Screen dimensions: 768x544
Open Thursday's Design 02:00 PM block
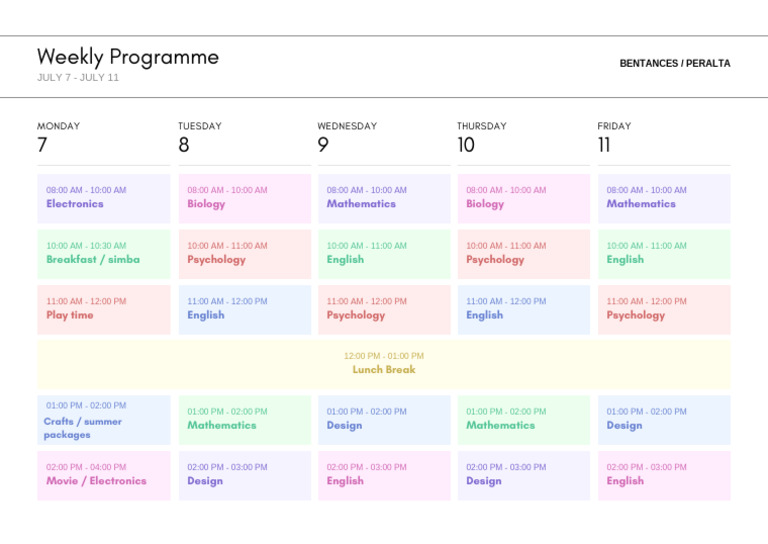pyautogui.click(x=524, y=475)
